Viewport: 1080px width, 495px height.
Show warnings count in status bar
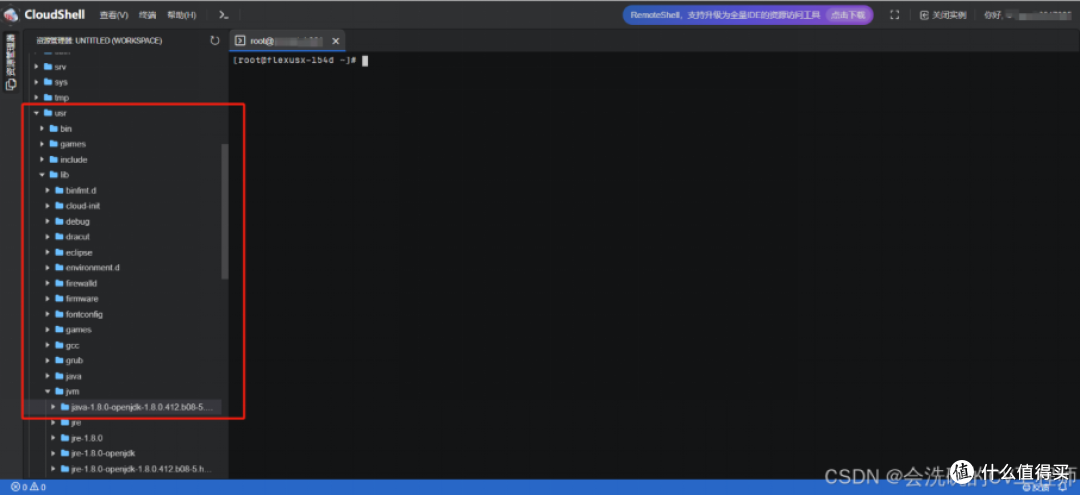click(38, 487)
